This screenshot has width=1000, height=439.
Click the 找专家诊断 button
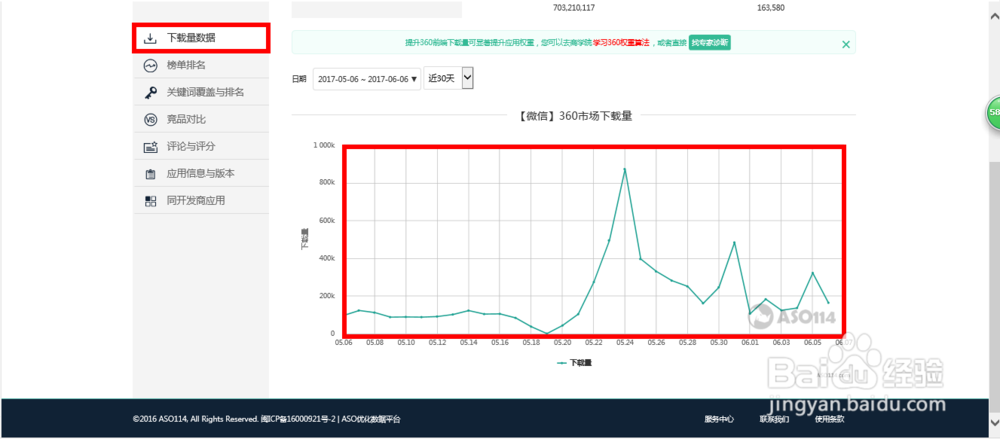(x=709, y=43)
